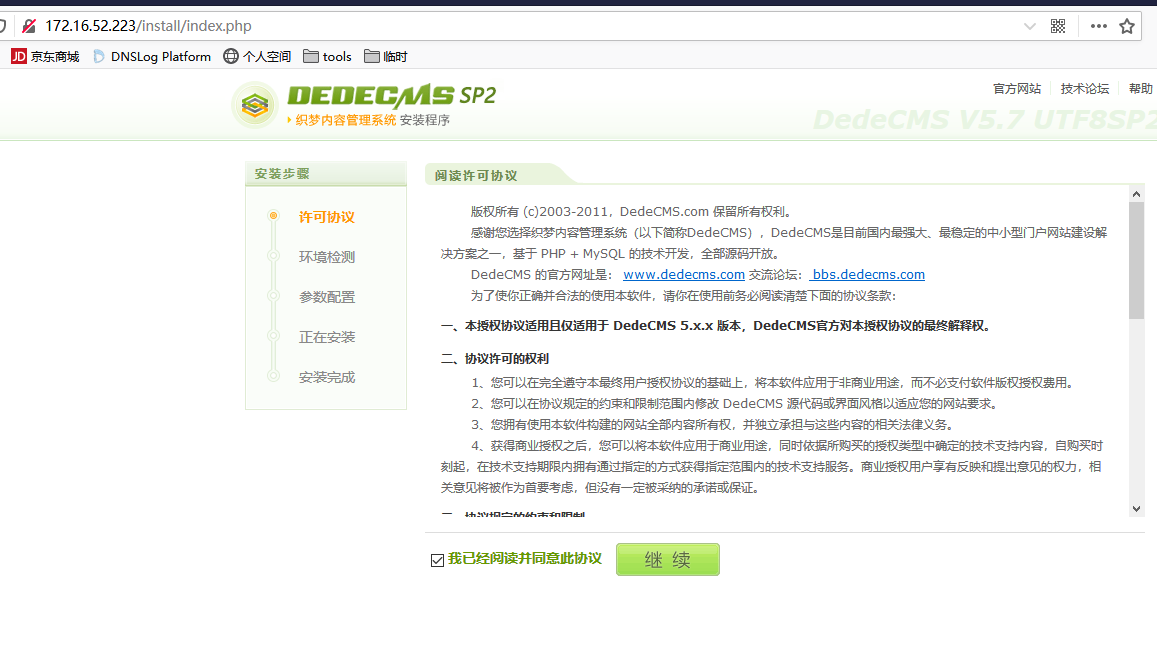Open the 京东商城 bookmark

click(x=45, y=56)
